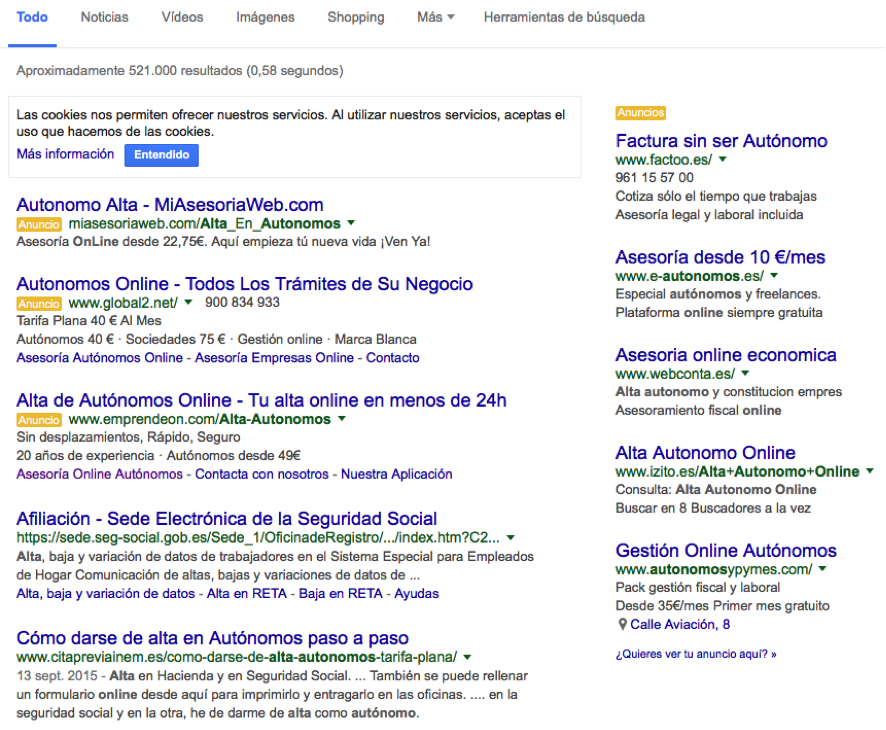Screen dimensions: 886x730
Task: Select the Vídeos tab
Action: (x=181, y=17)
